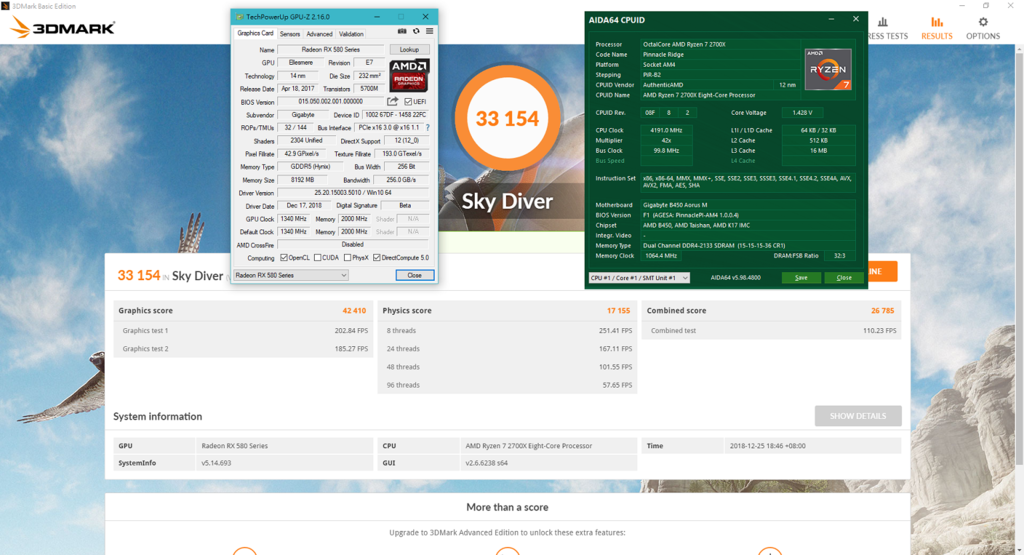The width and height of the screenshot is (1024, 555).
Task: Click the CPU Clock value 4191.0 MHz
Action: pyautogui.click(x=665, y=131)
